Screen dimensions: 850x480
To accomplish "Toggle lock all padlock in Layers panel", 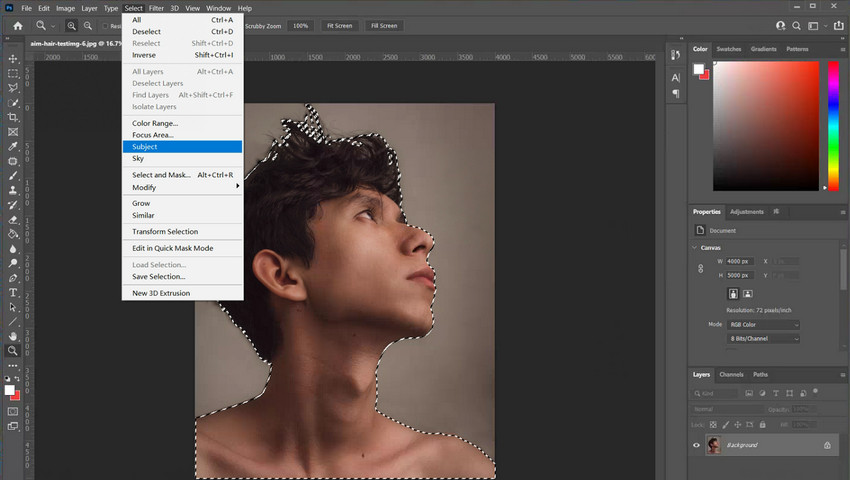I will click(763, 425).
